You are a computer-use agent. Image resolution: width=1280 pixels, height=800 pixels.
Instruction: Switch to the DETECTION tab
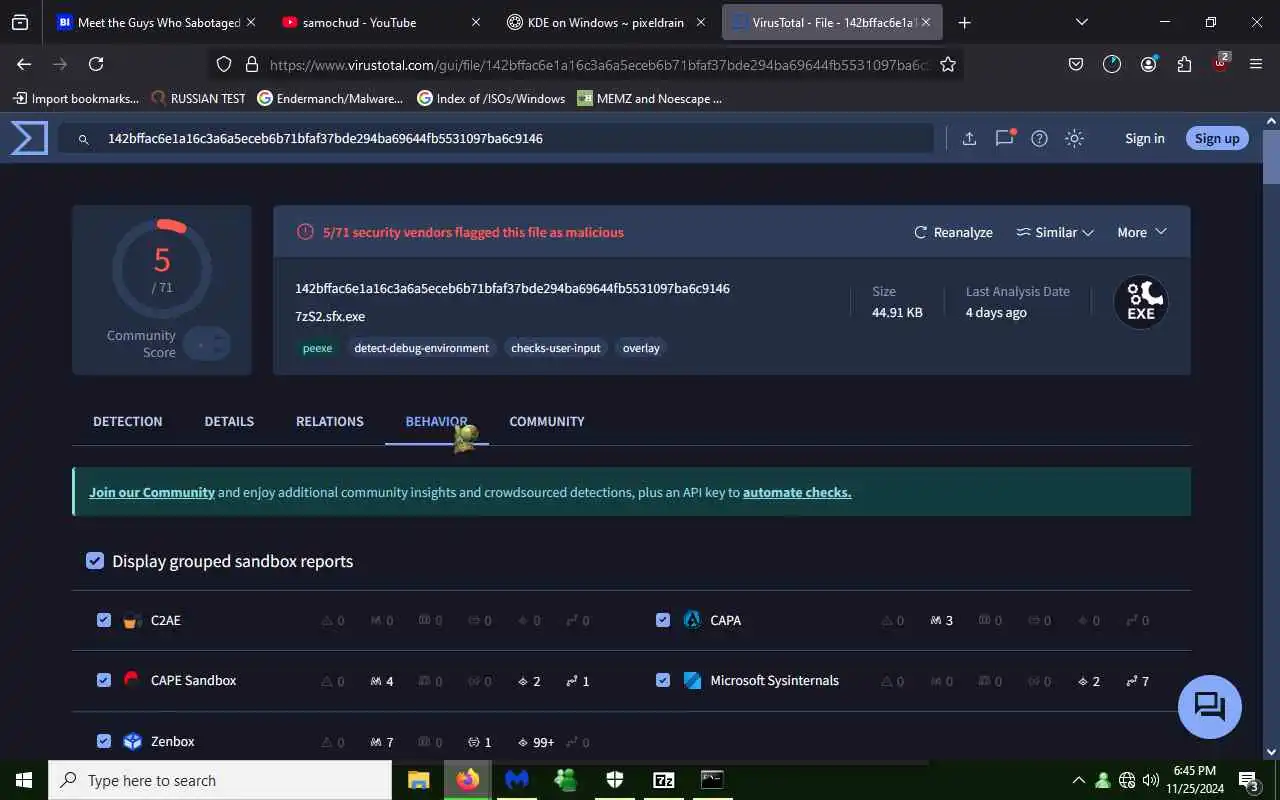coord(128,421)
